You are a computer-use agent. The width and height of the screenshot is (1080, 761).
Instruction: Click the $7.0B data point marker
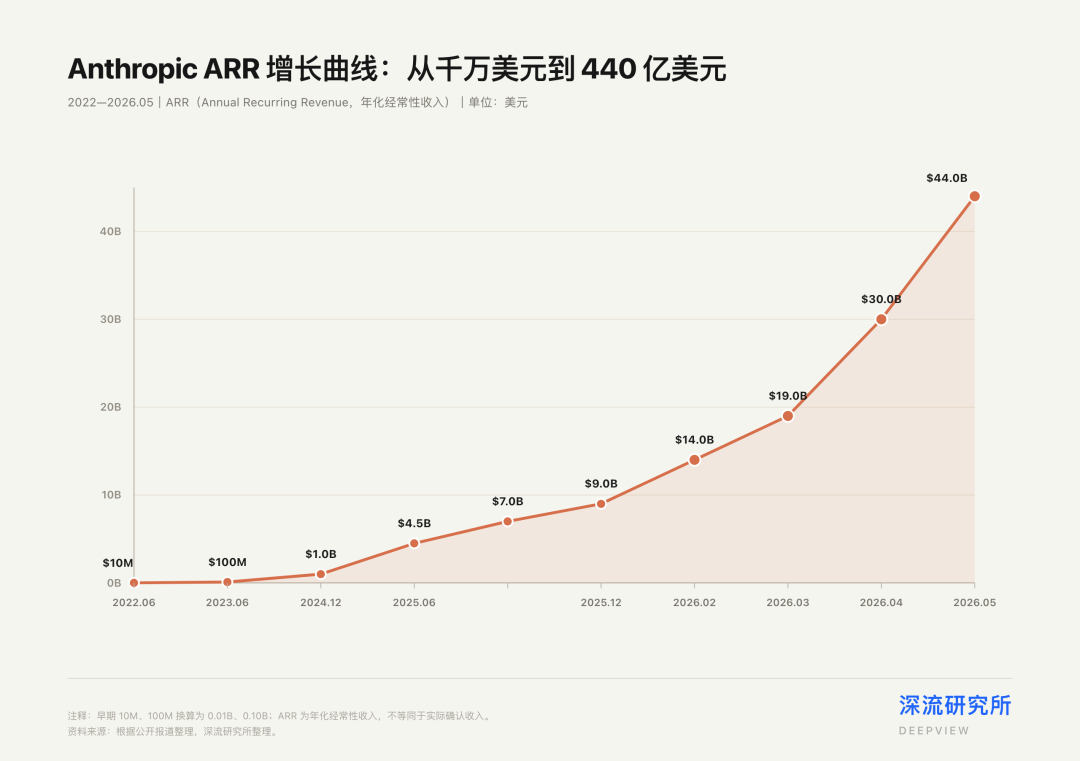[x=508, y=521]
